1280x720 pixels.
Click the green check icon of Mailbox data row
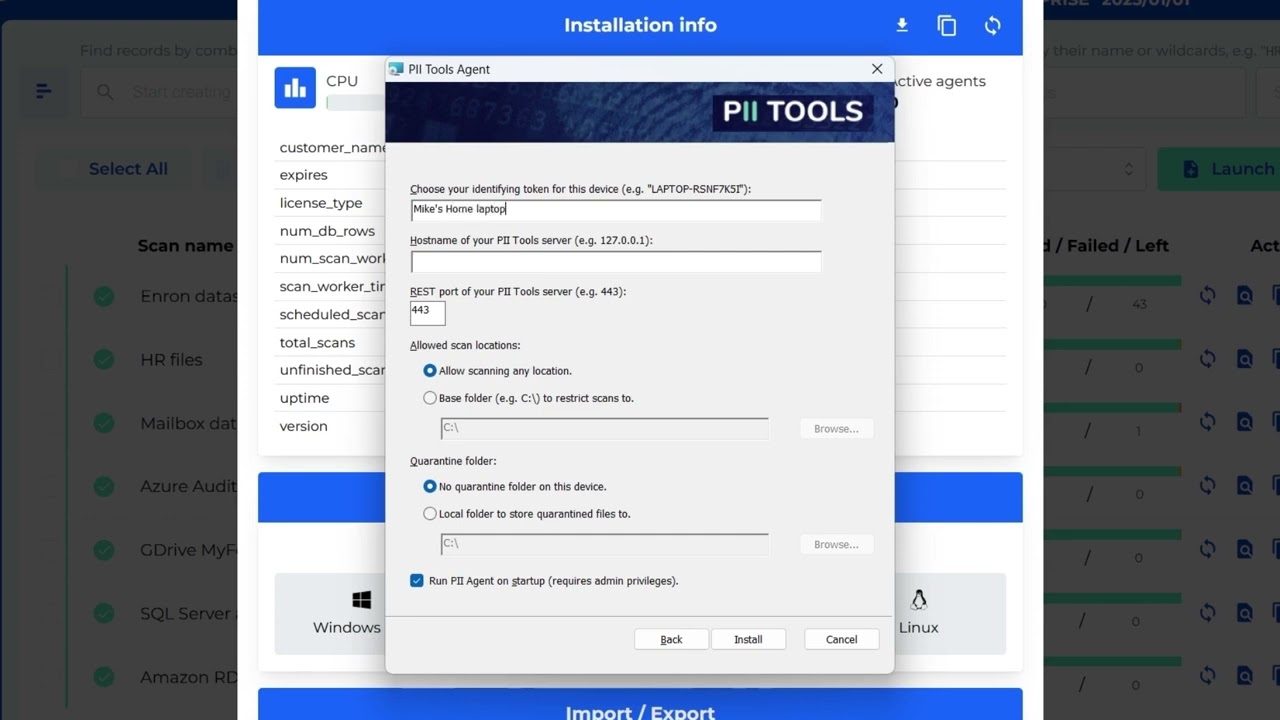[104, 423]
